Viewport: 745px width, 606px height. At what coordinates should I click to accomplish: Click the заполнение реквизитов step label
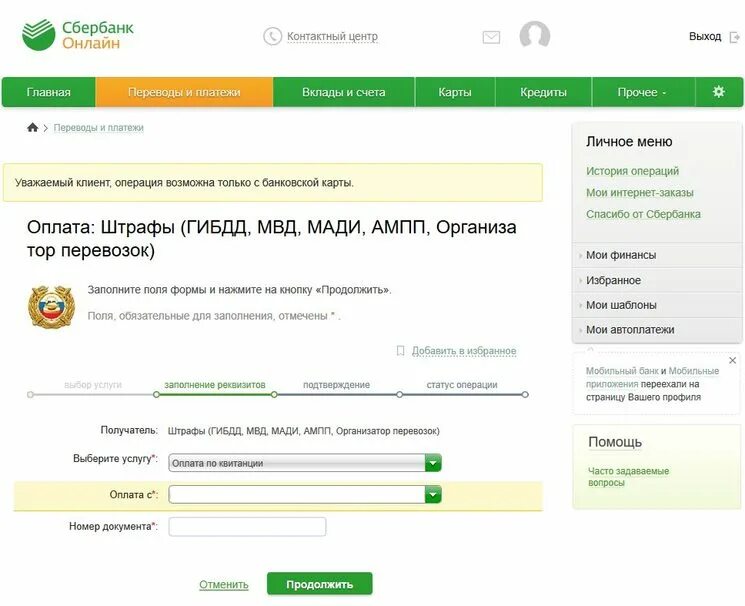tap(215, 385)
